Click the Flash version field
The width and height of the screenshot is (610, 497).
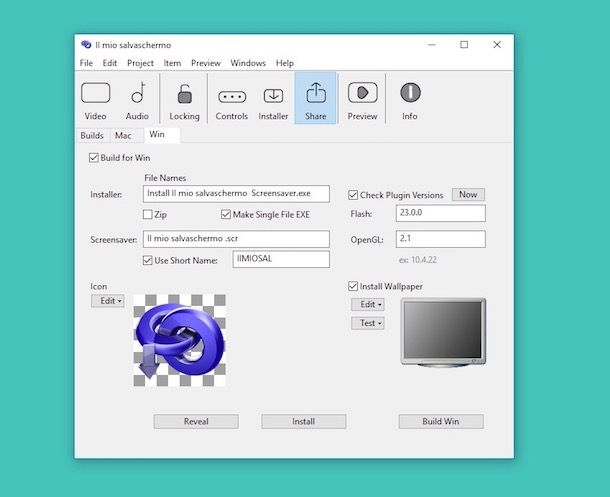tap(440, 213)
